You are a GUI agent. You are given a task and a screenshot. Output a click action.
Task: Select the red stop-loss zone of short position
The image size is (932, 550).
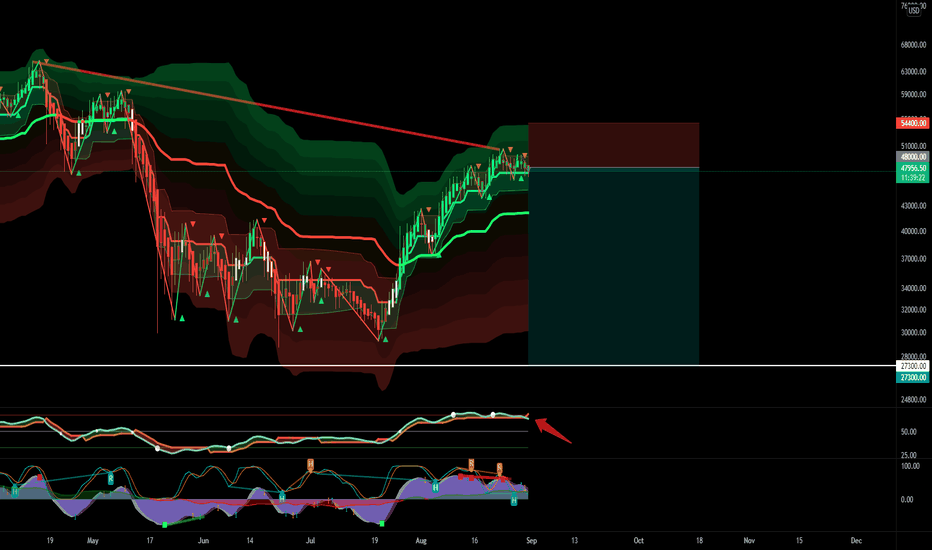pos(613,145)
